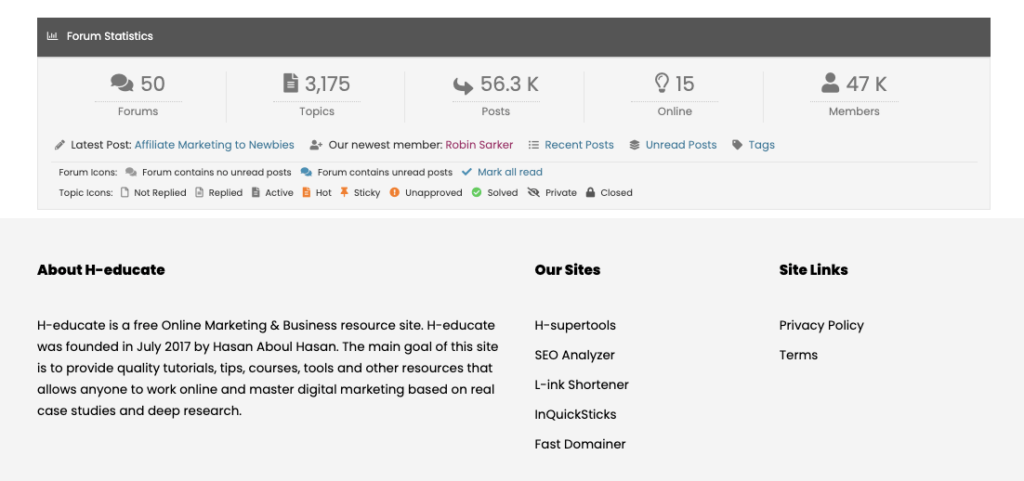Click the Tags label icon

pyautogui.click(x=737, y=145)
